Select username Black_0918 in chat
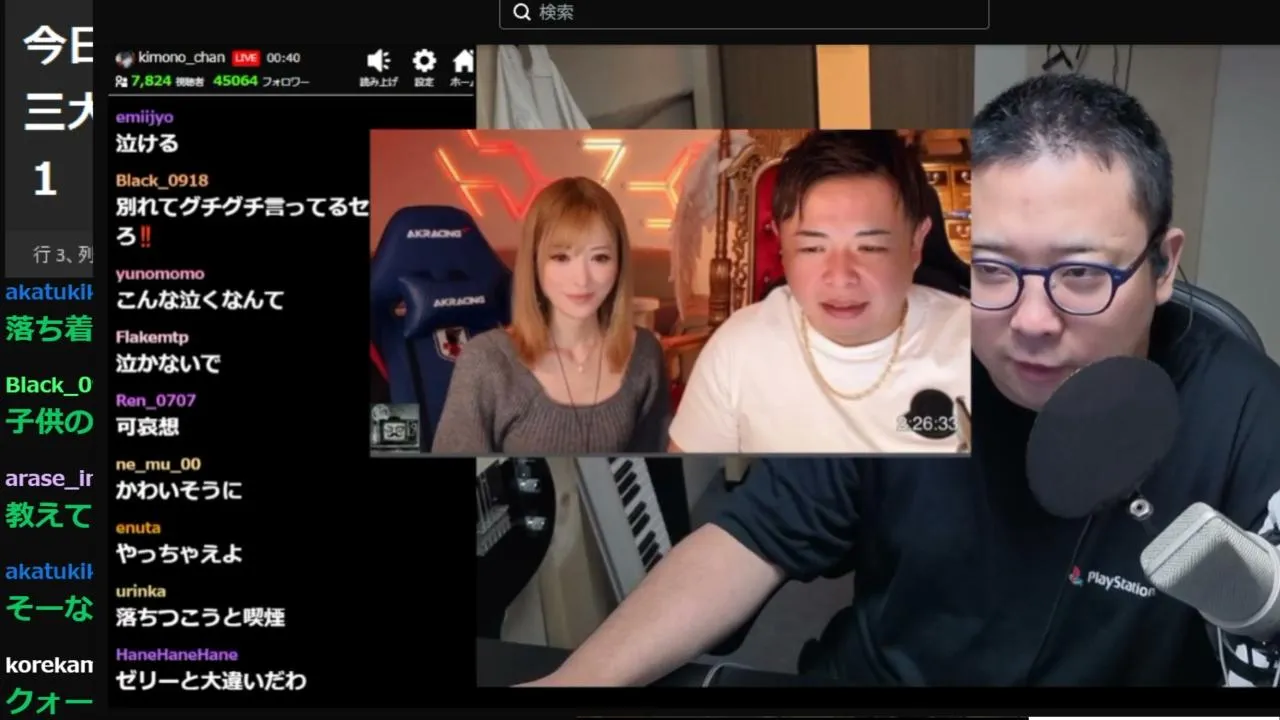This screenshot has height=720, width=1280. 162,180
